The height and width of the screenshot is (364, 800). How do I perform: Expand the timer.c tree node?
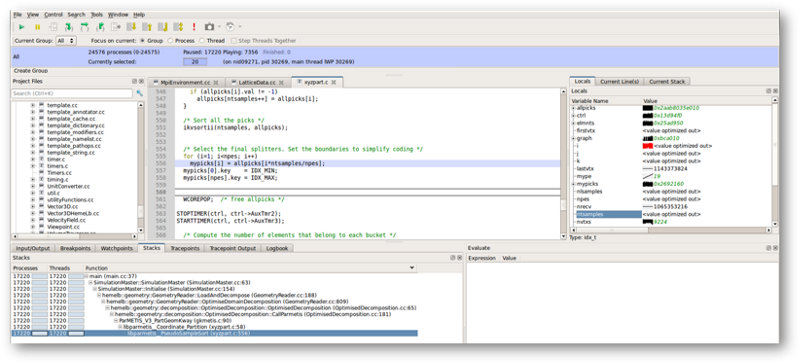[33, 159]
